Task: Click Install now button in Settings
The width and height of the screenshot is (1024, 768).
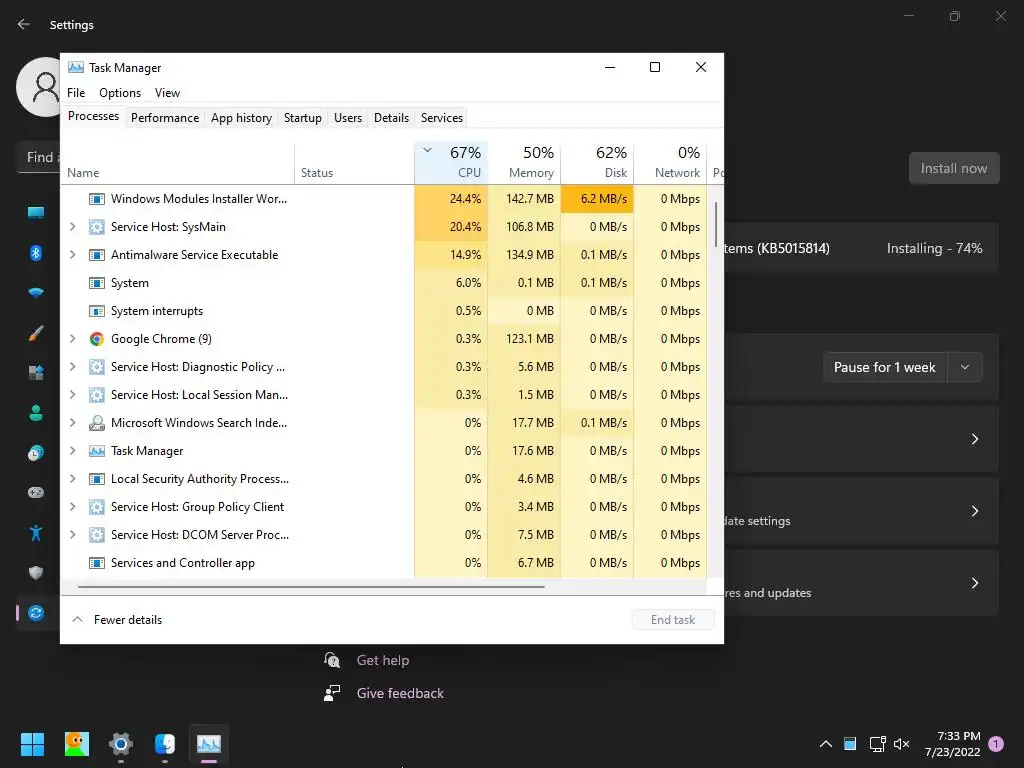Action: (x=954, y=168)
